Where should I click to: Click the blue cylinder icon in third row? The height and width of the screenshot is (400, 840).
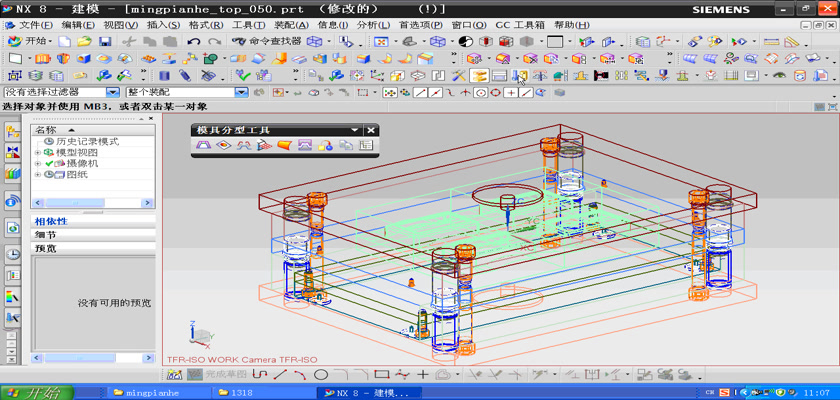165,76
